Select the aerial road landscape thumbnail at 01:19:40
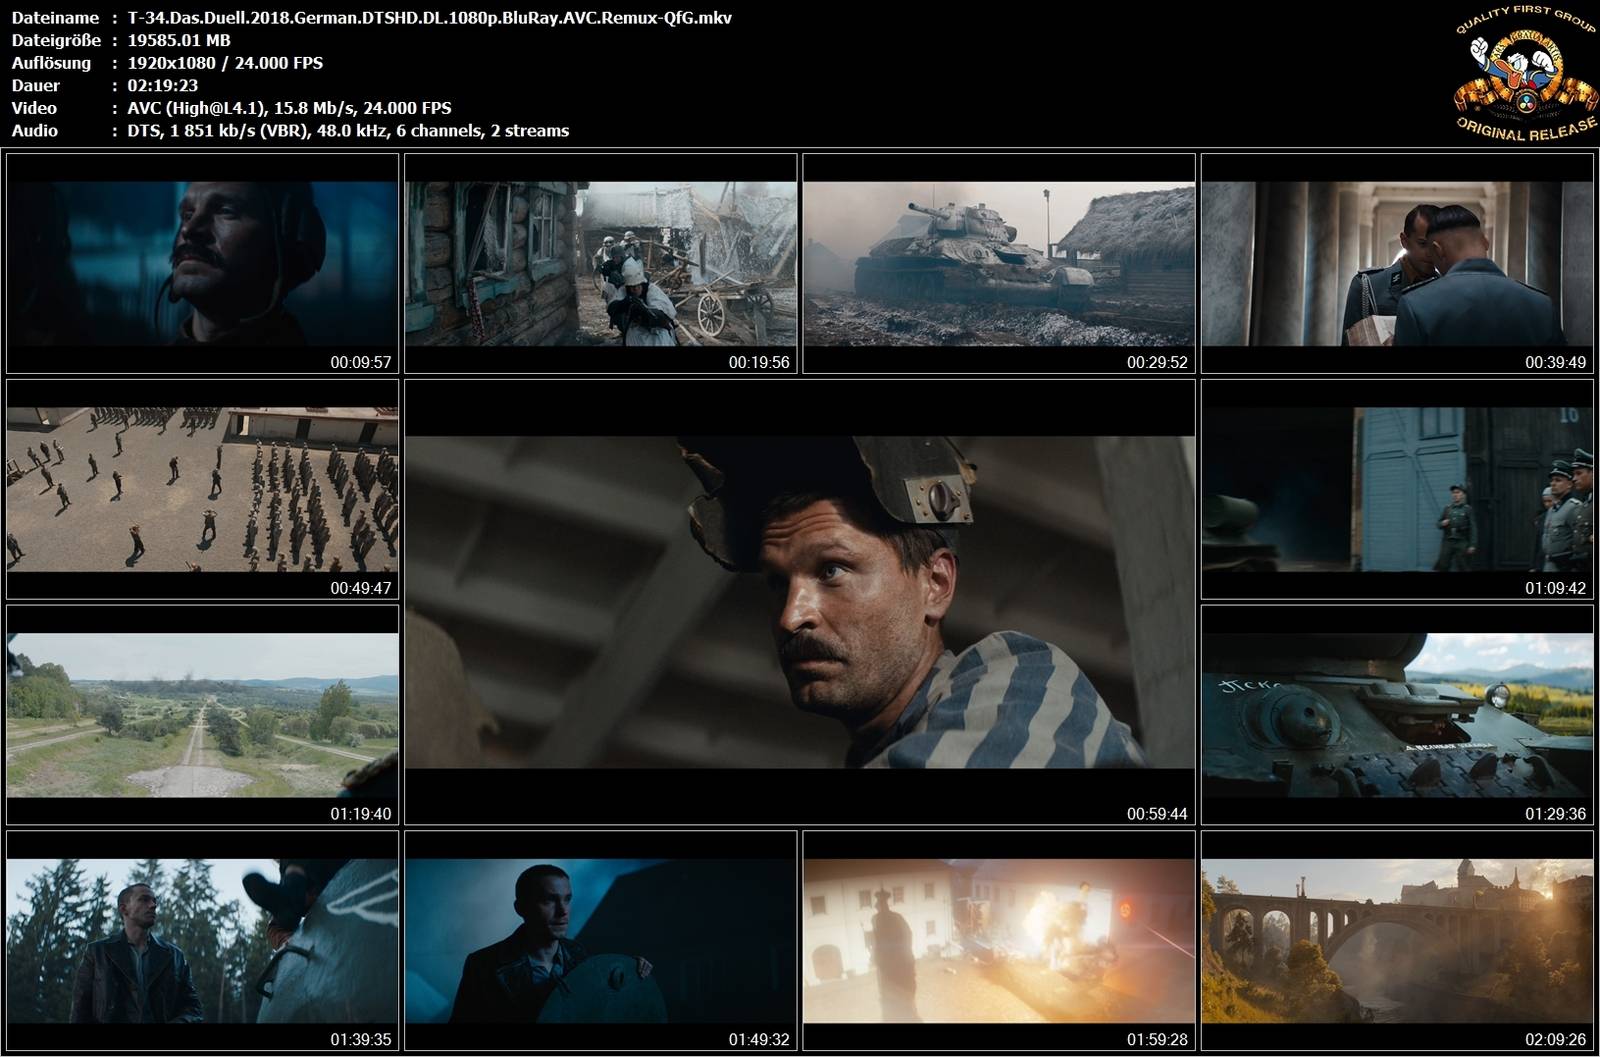Viewport: 1600px width, 1057px height. (202, 715)
